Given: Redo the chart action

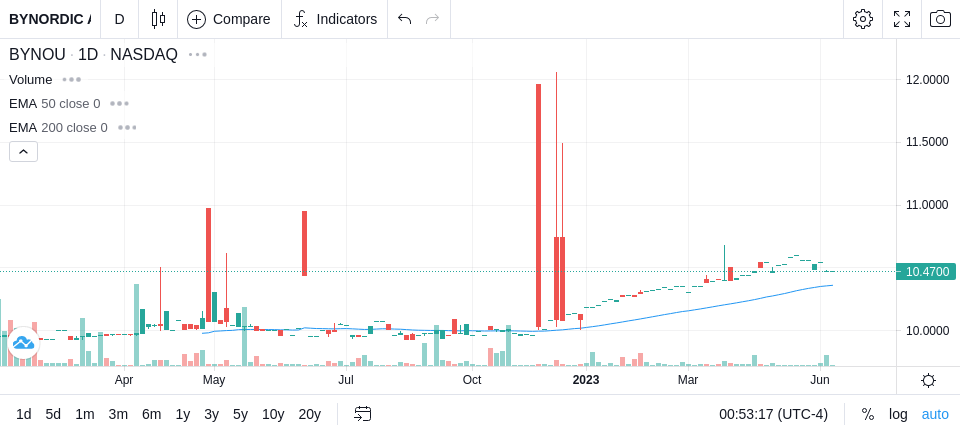Looking at the screenshot, I should click(x=433, y=19).
